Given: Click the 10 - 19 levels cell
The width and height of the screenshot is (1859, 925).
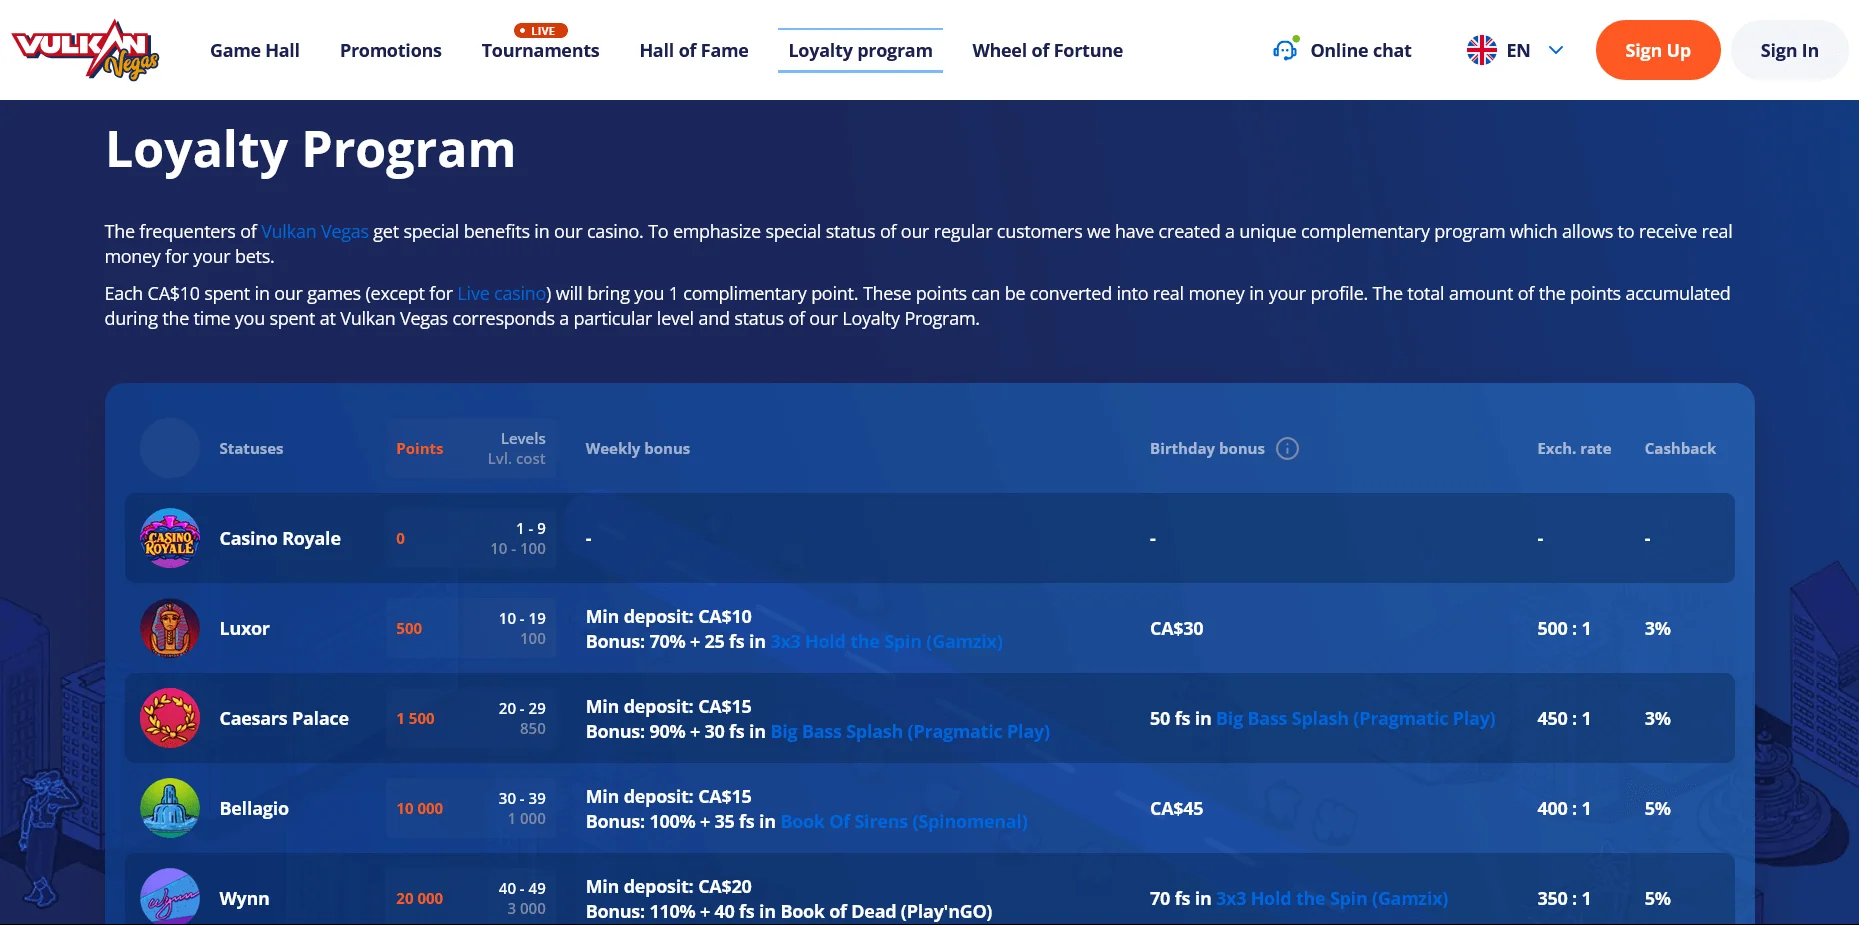Looking at the screenshot, I should [522, 619].
